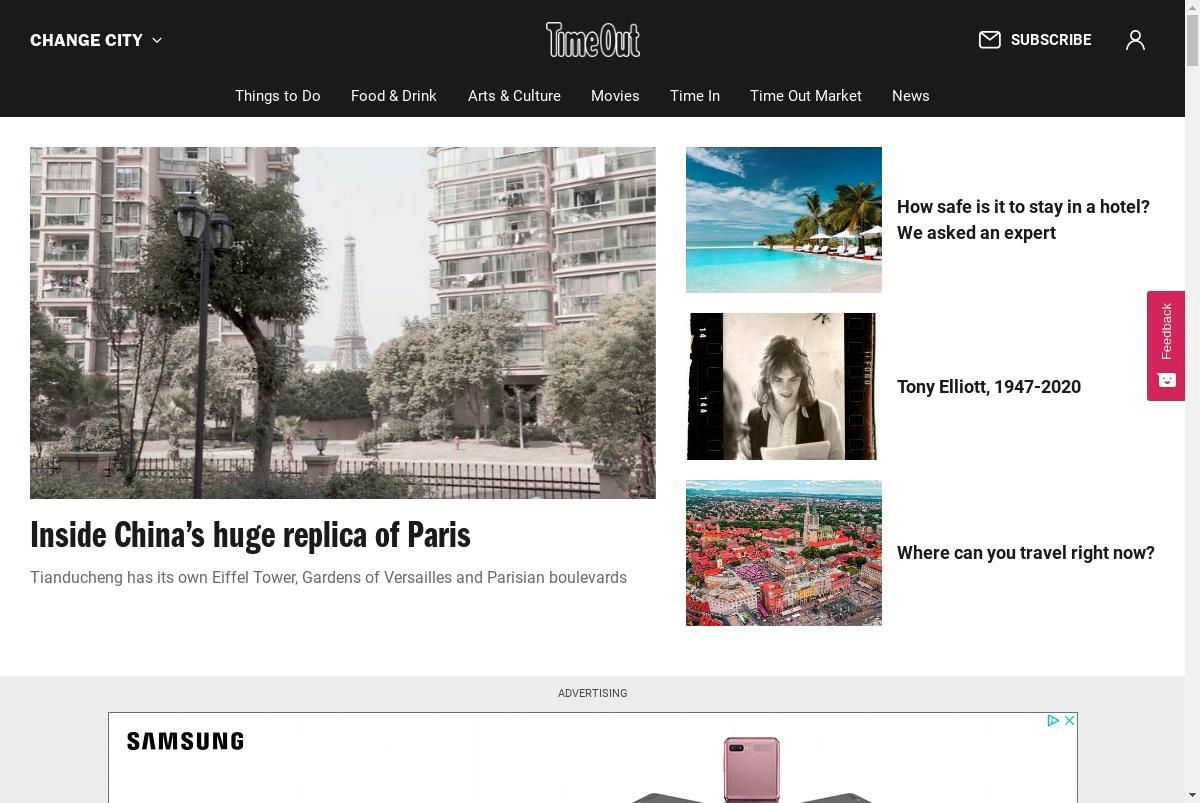Visit the Time Out Market page
1200x803 pixels.
[806, 96]
